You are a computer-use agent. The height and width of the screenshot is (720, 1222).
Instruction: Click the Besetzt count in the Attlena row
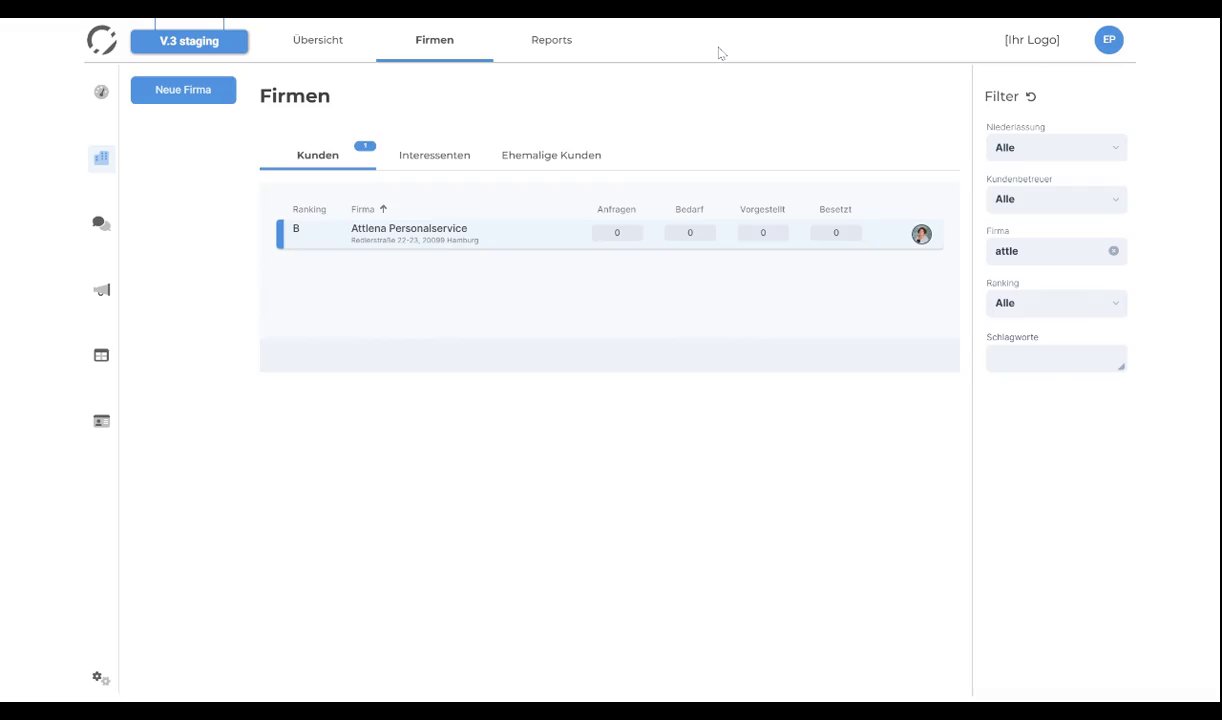(835, 233)
